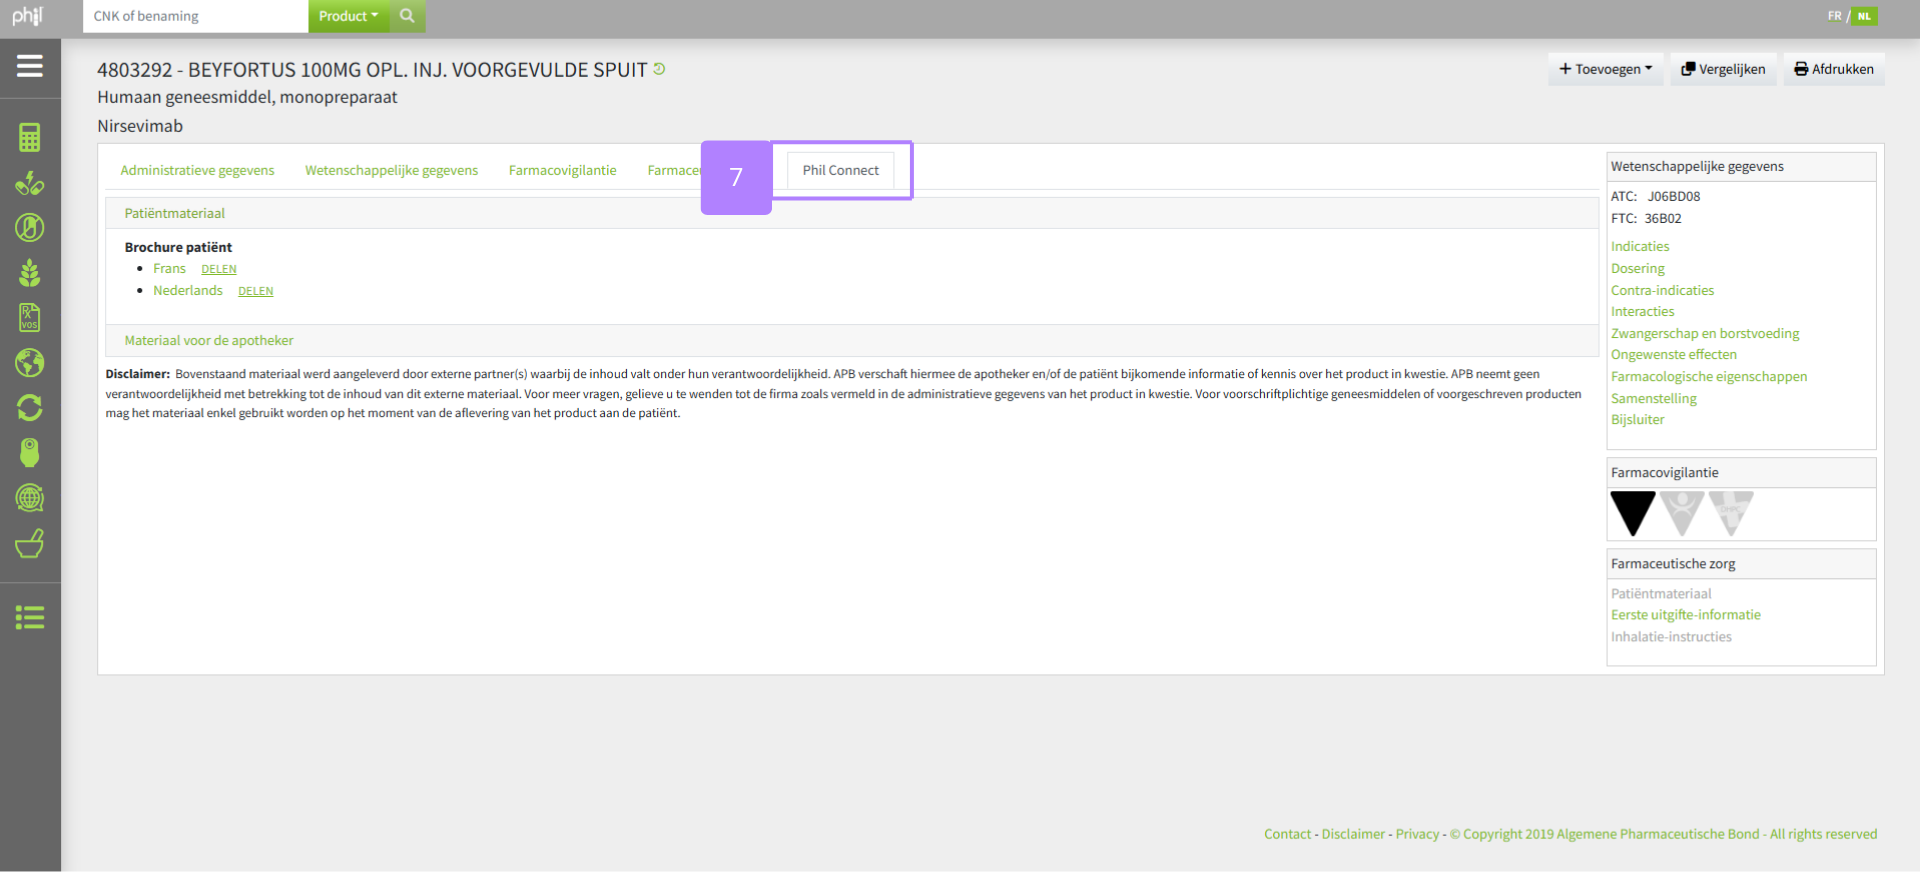This screenshot has height=872, width=1920.
Task: Focus the CNK of benaming search field
Action: click(195, 16)
